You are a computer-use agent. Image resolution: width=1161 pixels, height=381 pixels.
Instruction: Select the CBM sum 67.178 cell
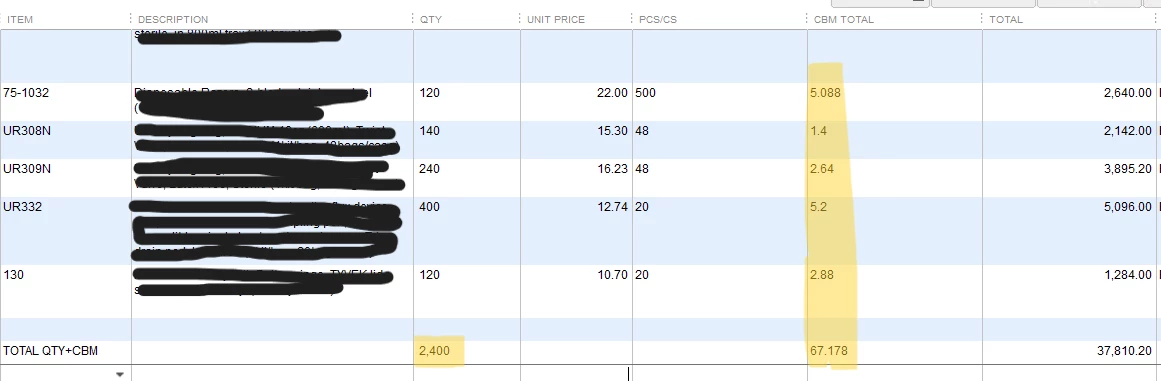click(x=895, y=352)
